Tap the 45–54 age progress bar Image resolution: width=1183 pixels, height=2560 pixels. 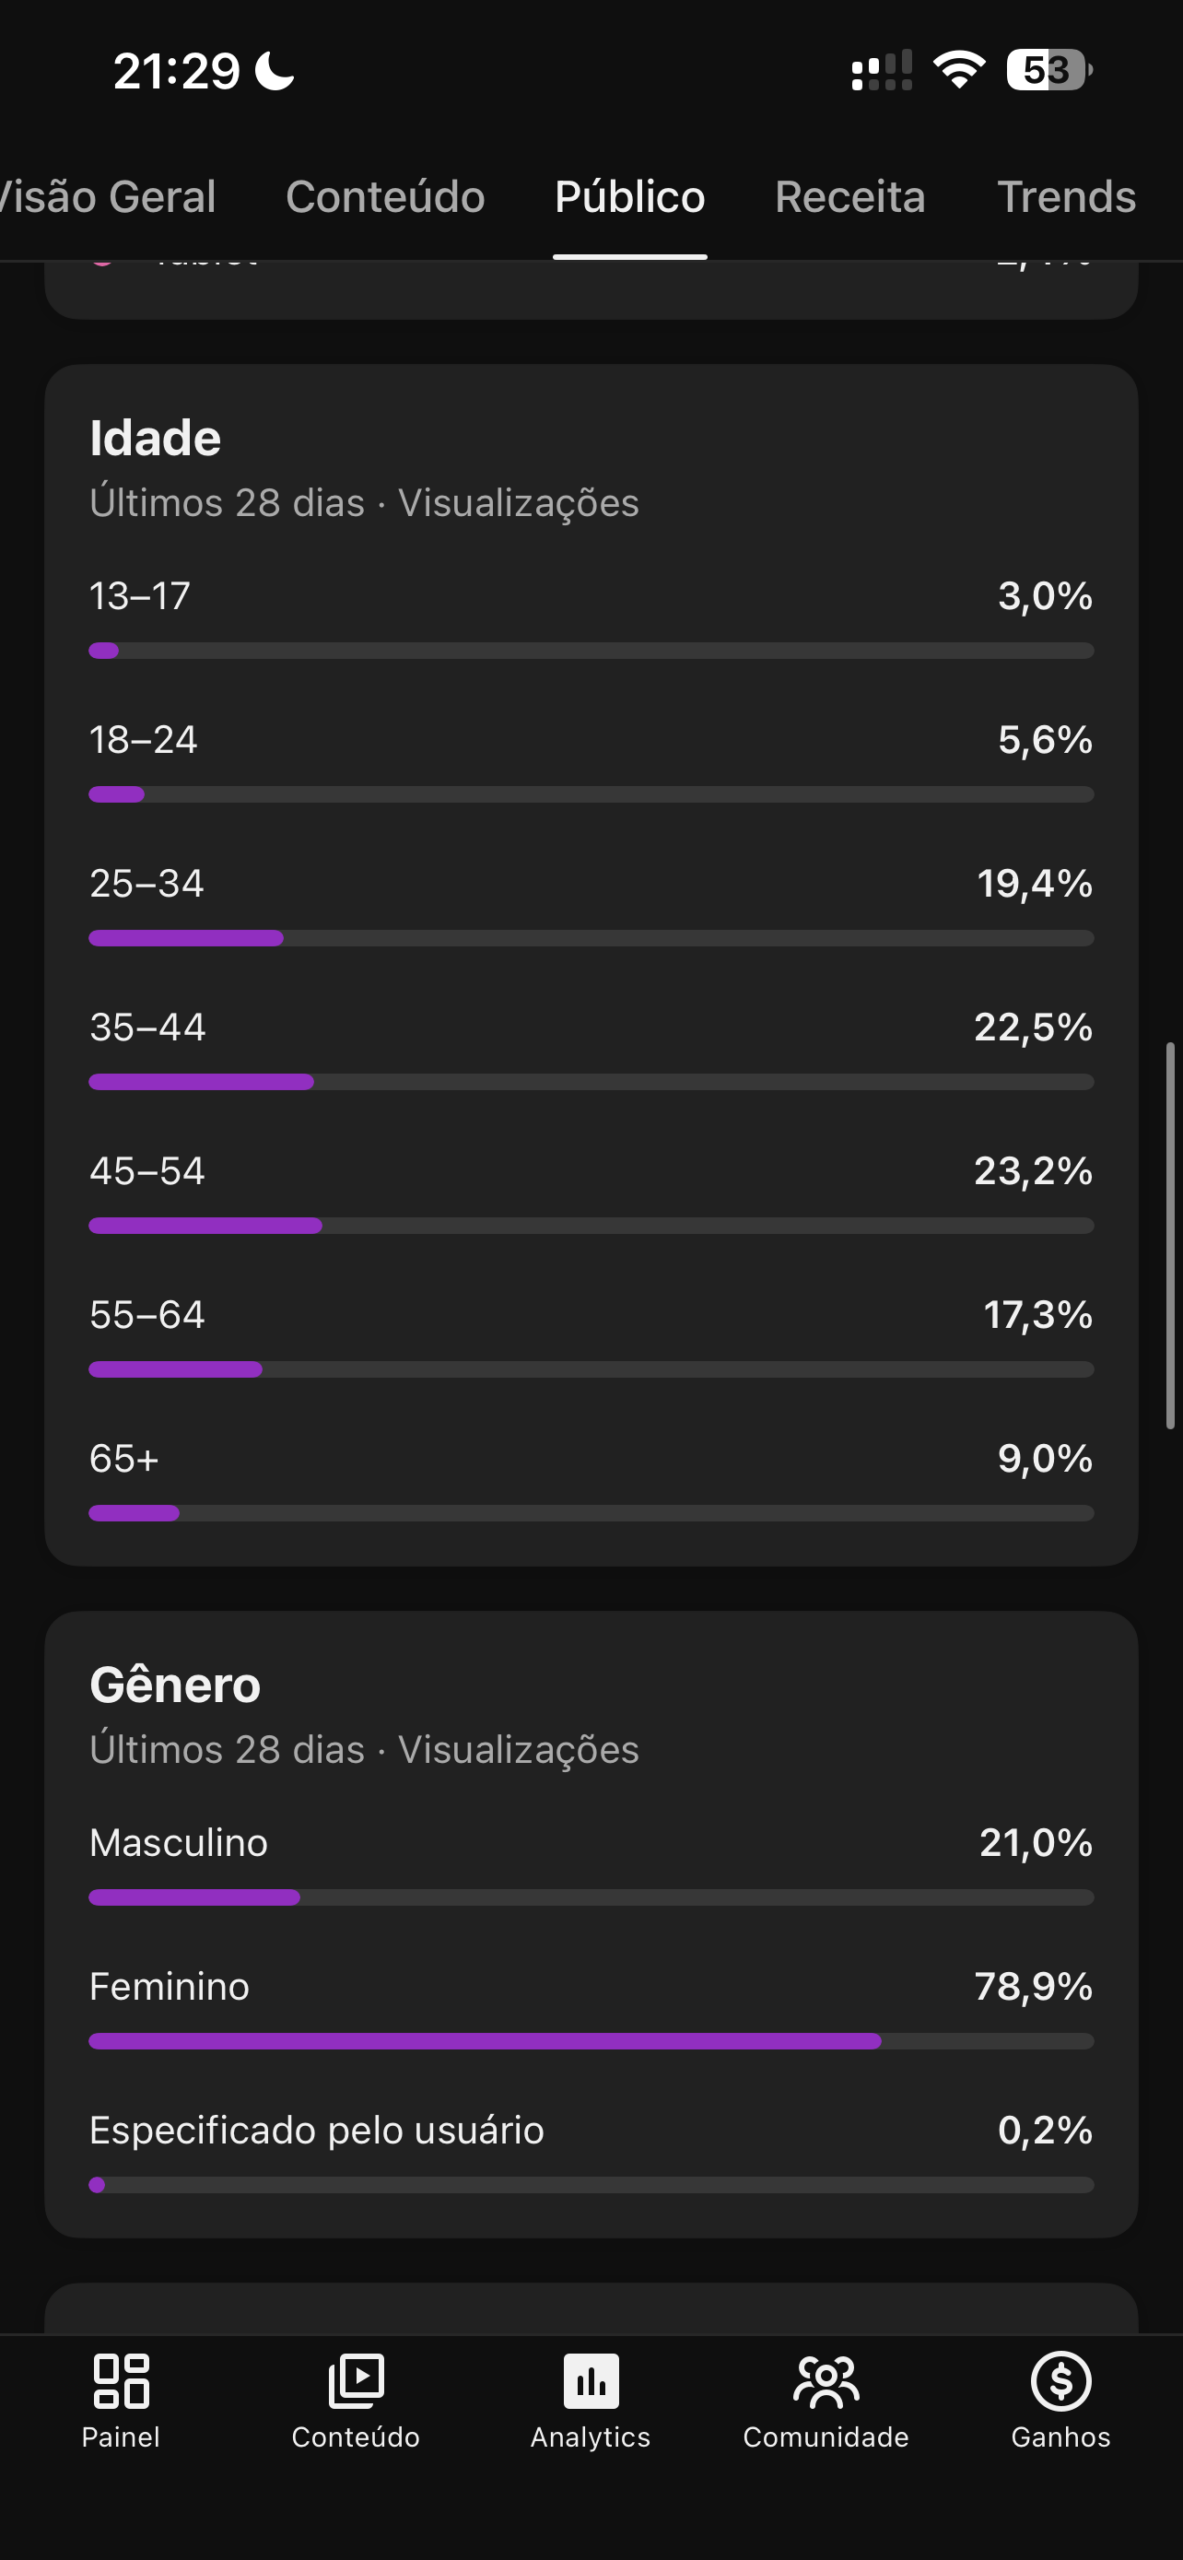click(591, 1226)
